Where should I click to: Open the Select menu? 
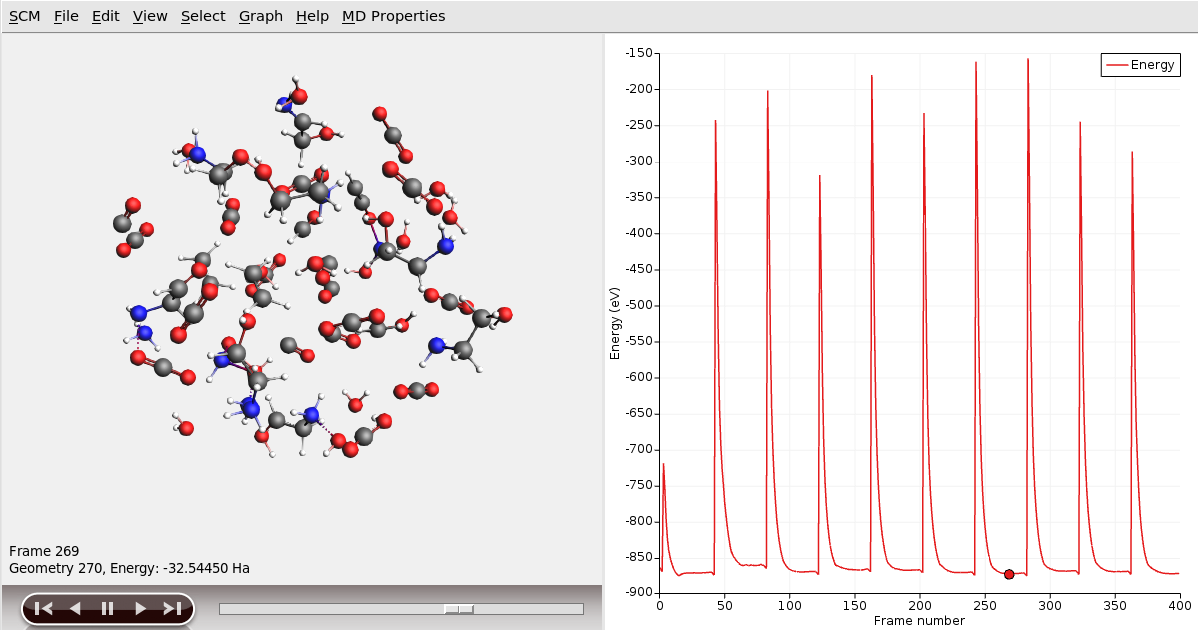pos(203,16)
